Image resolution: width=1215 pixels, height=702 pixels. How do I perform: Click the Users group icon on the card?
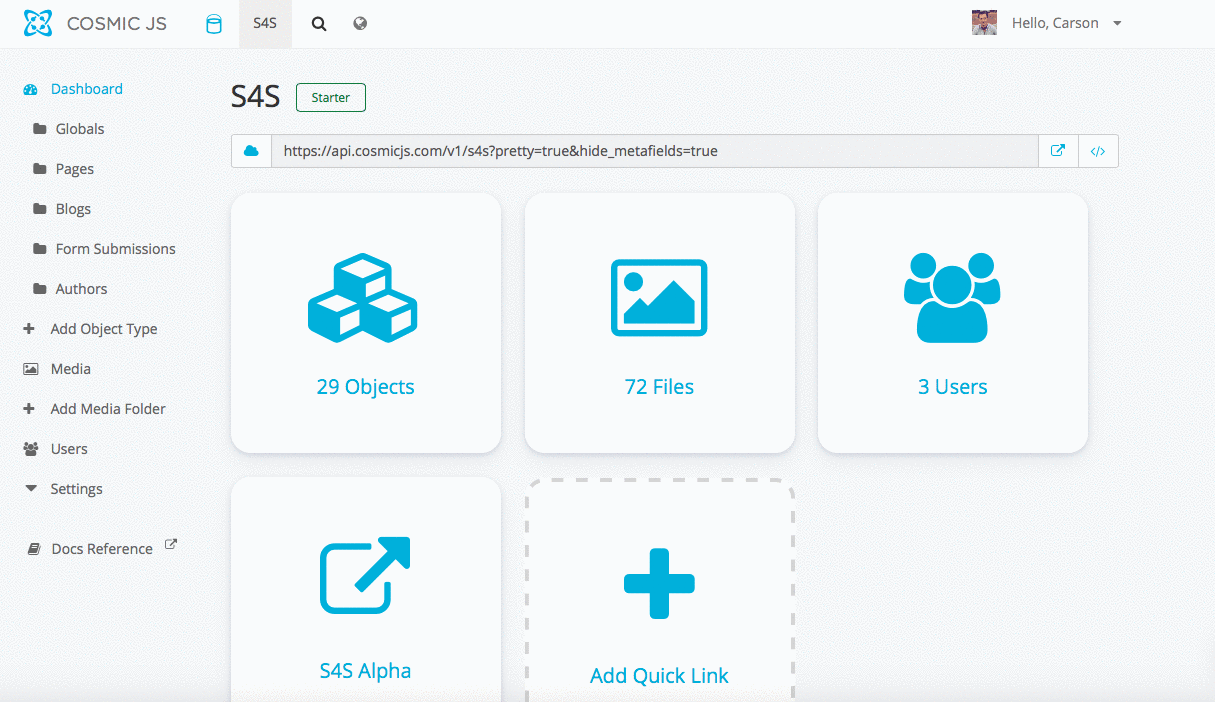pyautogui.click(x=952, y=297)
